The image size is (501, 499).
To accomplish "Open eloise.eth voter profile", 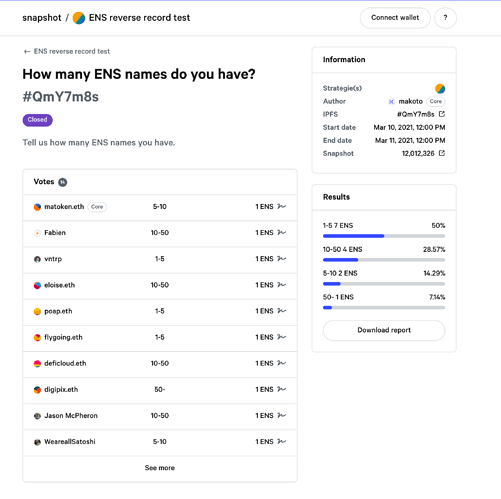I will pos(60,285).
